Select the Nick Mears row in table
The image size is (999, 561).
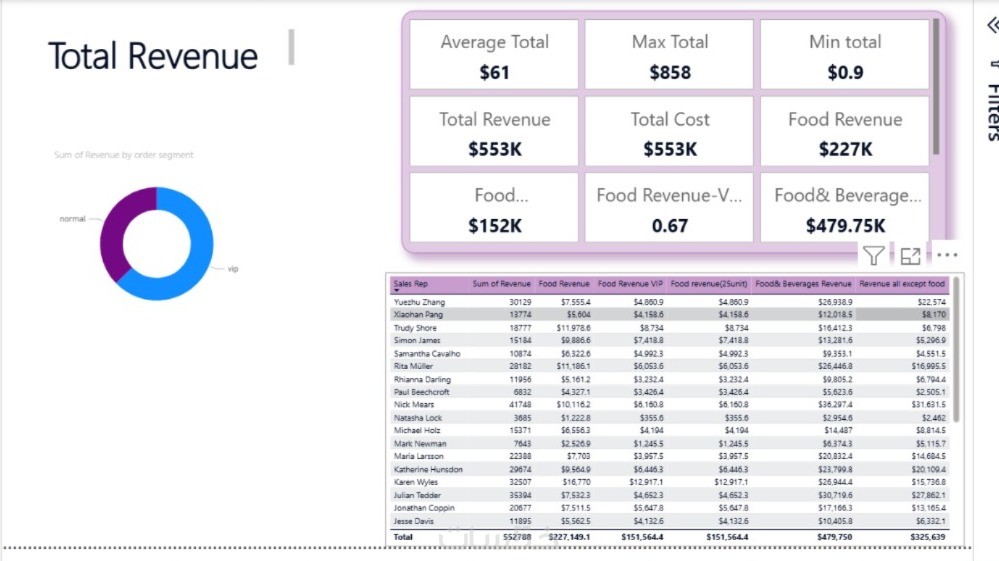[x=414, y=405]
